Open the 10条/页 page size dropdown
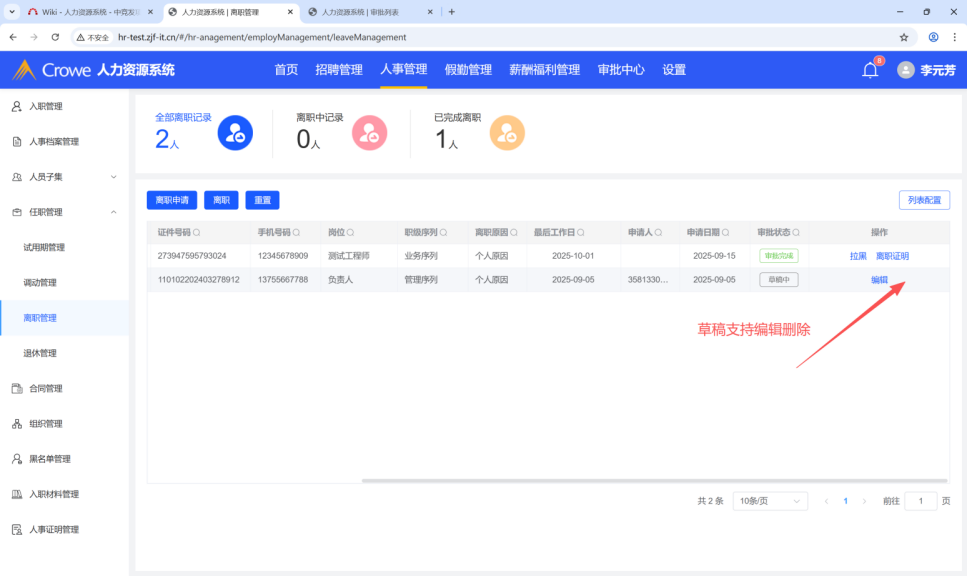This screenshot has height=577, width=968. (x=770, y=501)
